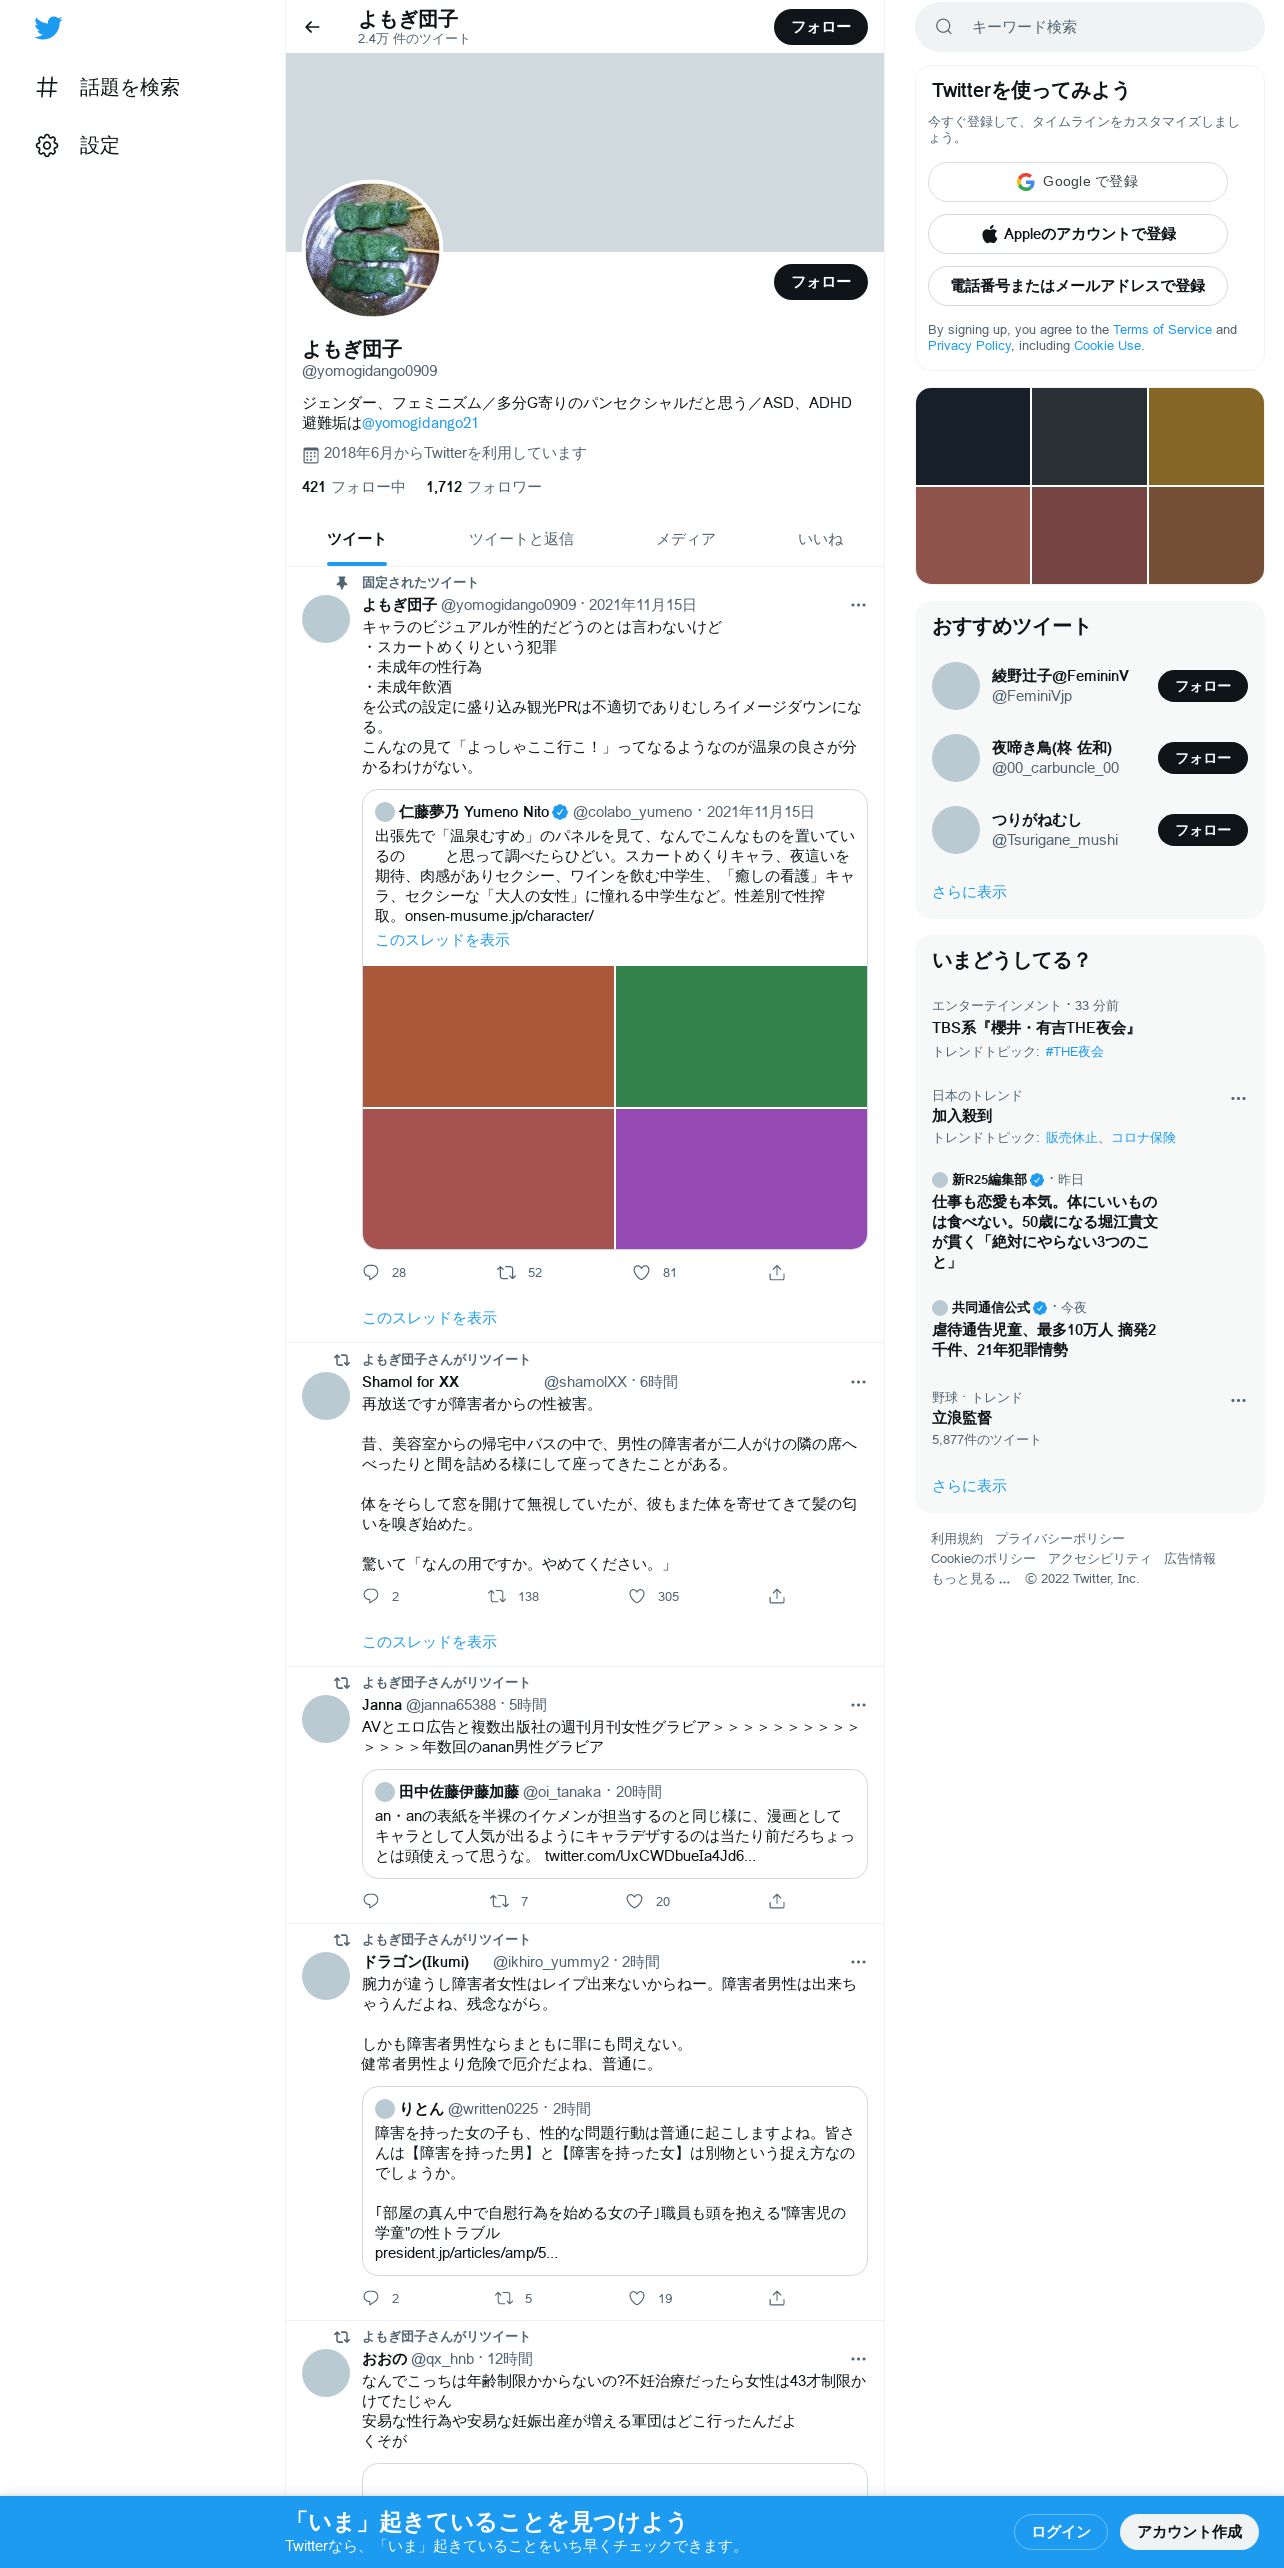Open もっと見る footer menu
Screen dimensions: 1284x2568
pos(970,1578)
